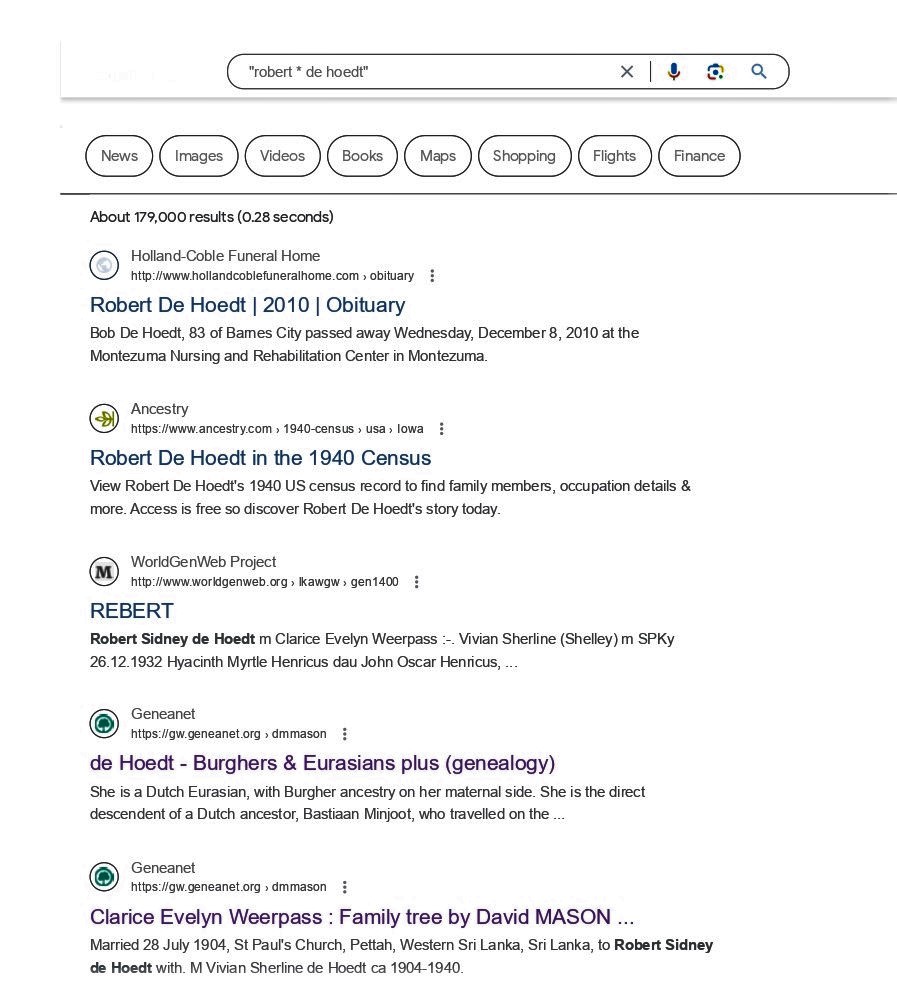Viewport: 897px width, 987px height.
Task: Open more options for WorldGenWeb result
Action: pyautogui.click(x=417, y=582)
